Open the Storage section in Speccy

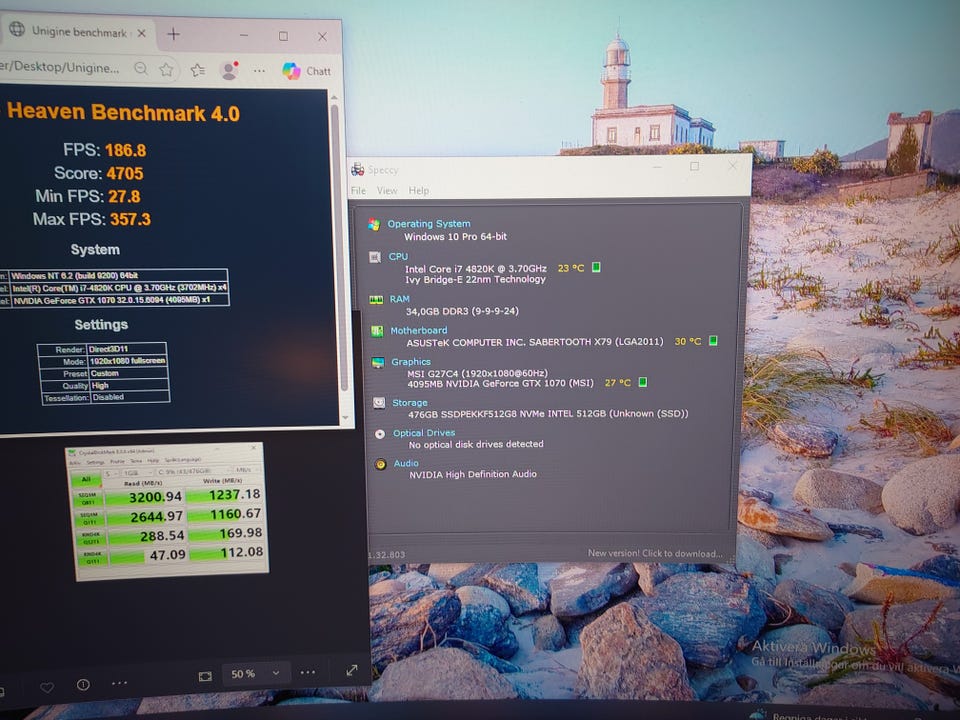coord(410,402)
